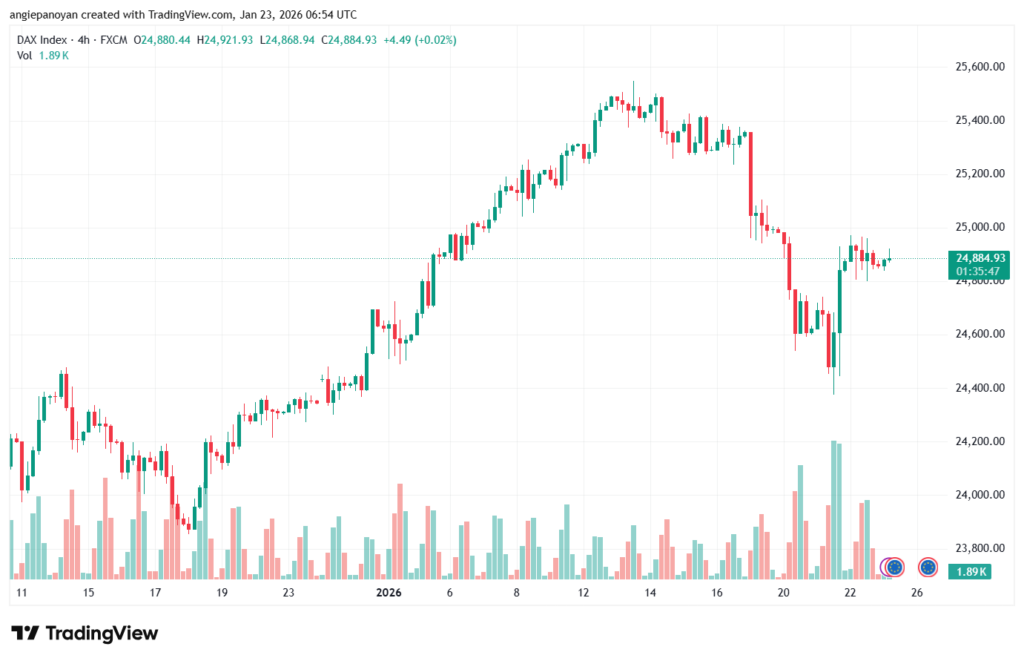The width and height of the screenshot is (1024, 661).
Task: Click the rightmost EU flag event icon
Action: 927,567
